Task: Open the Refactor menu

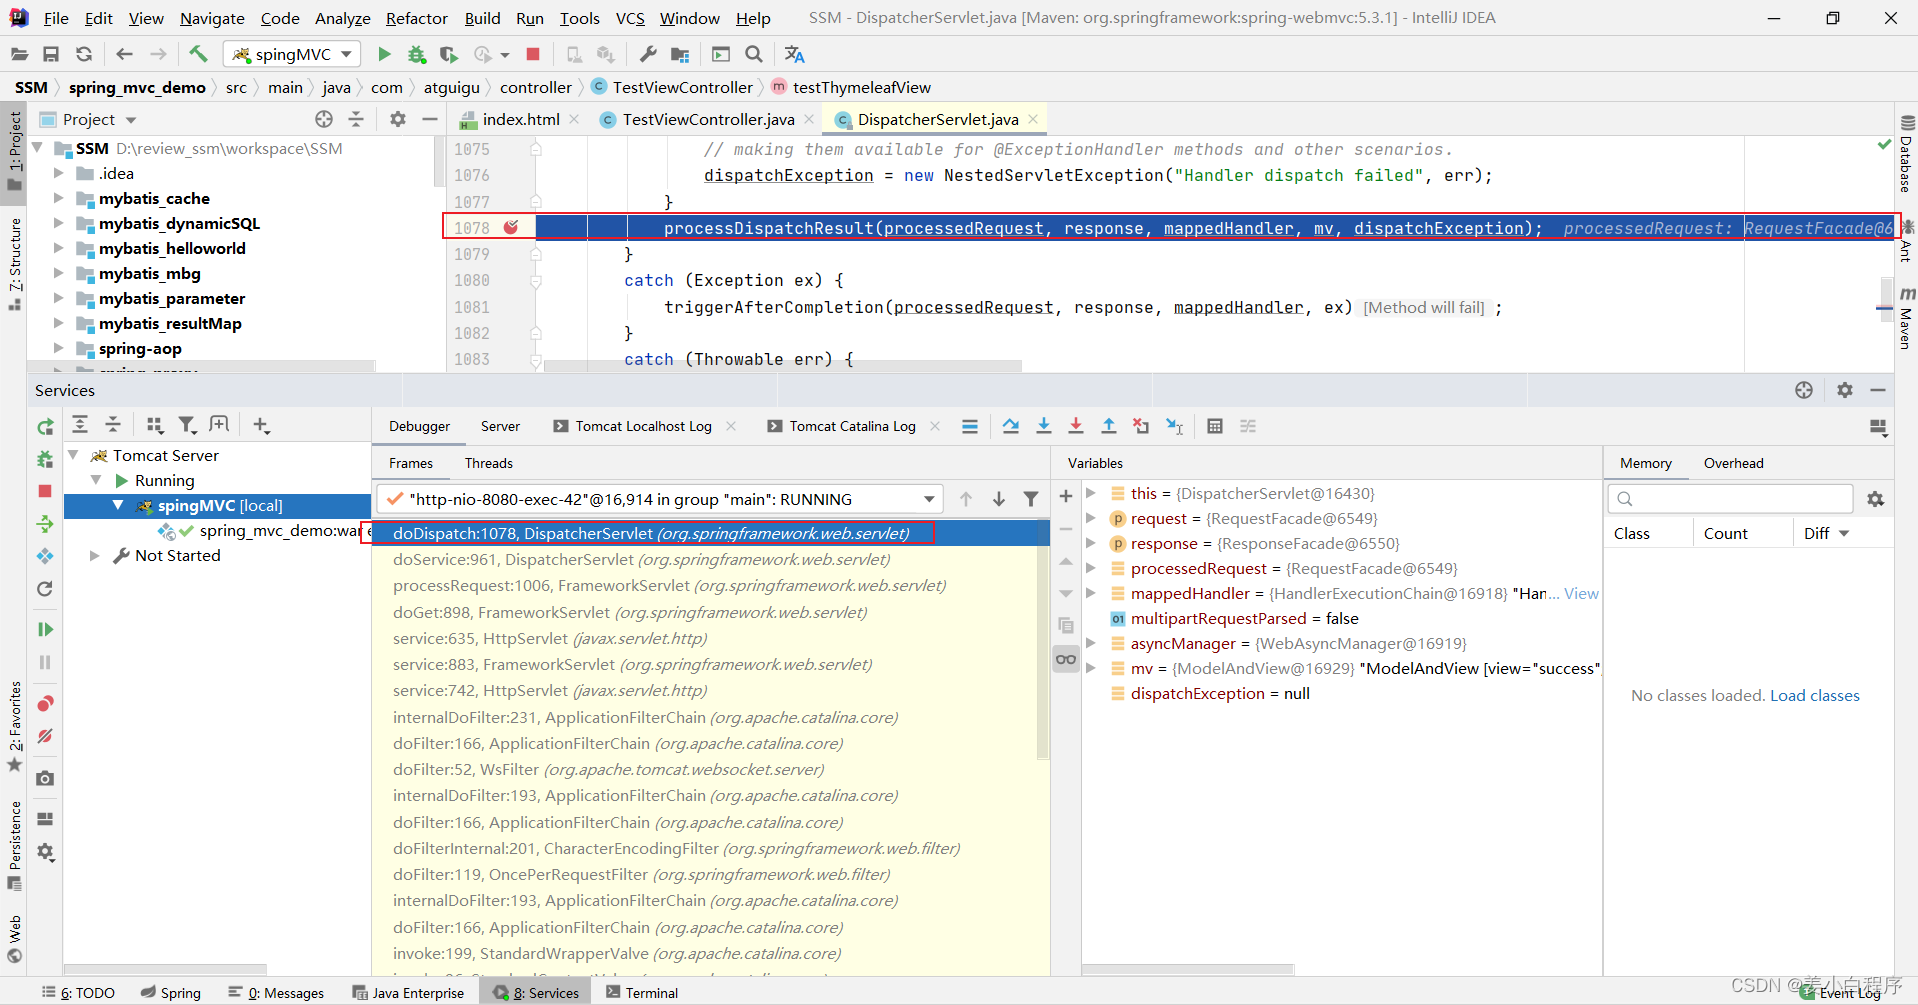Action: [416, 18]
